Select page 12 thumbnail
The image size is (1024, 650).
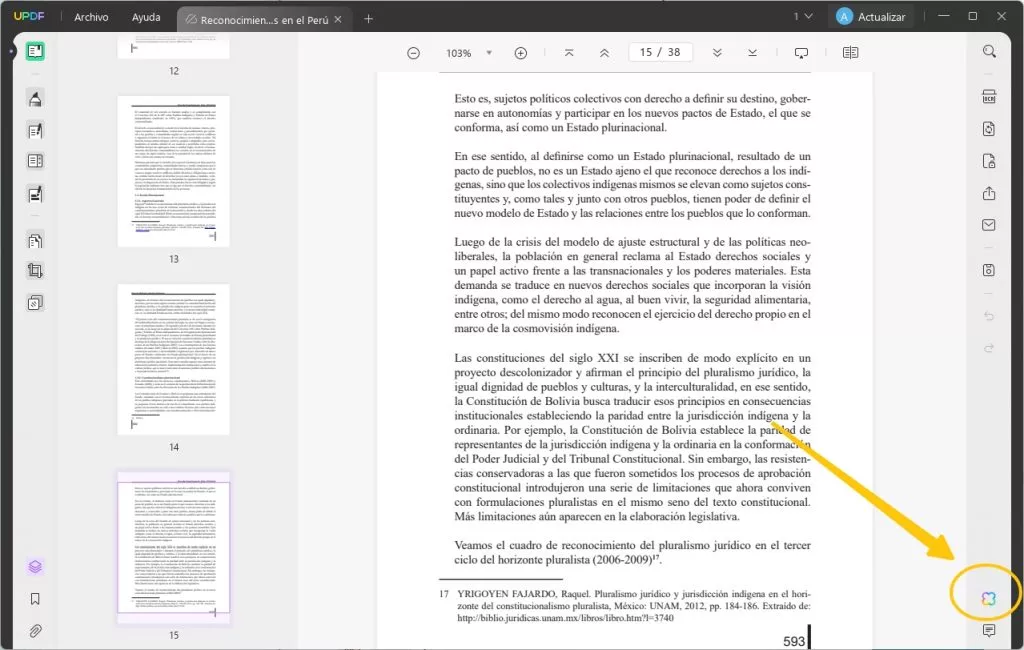tap(174, 48)
